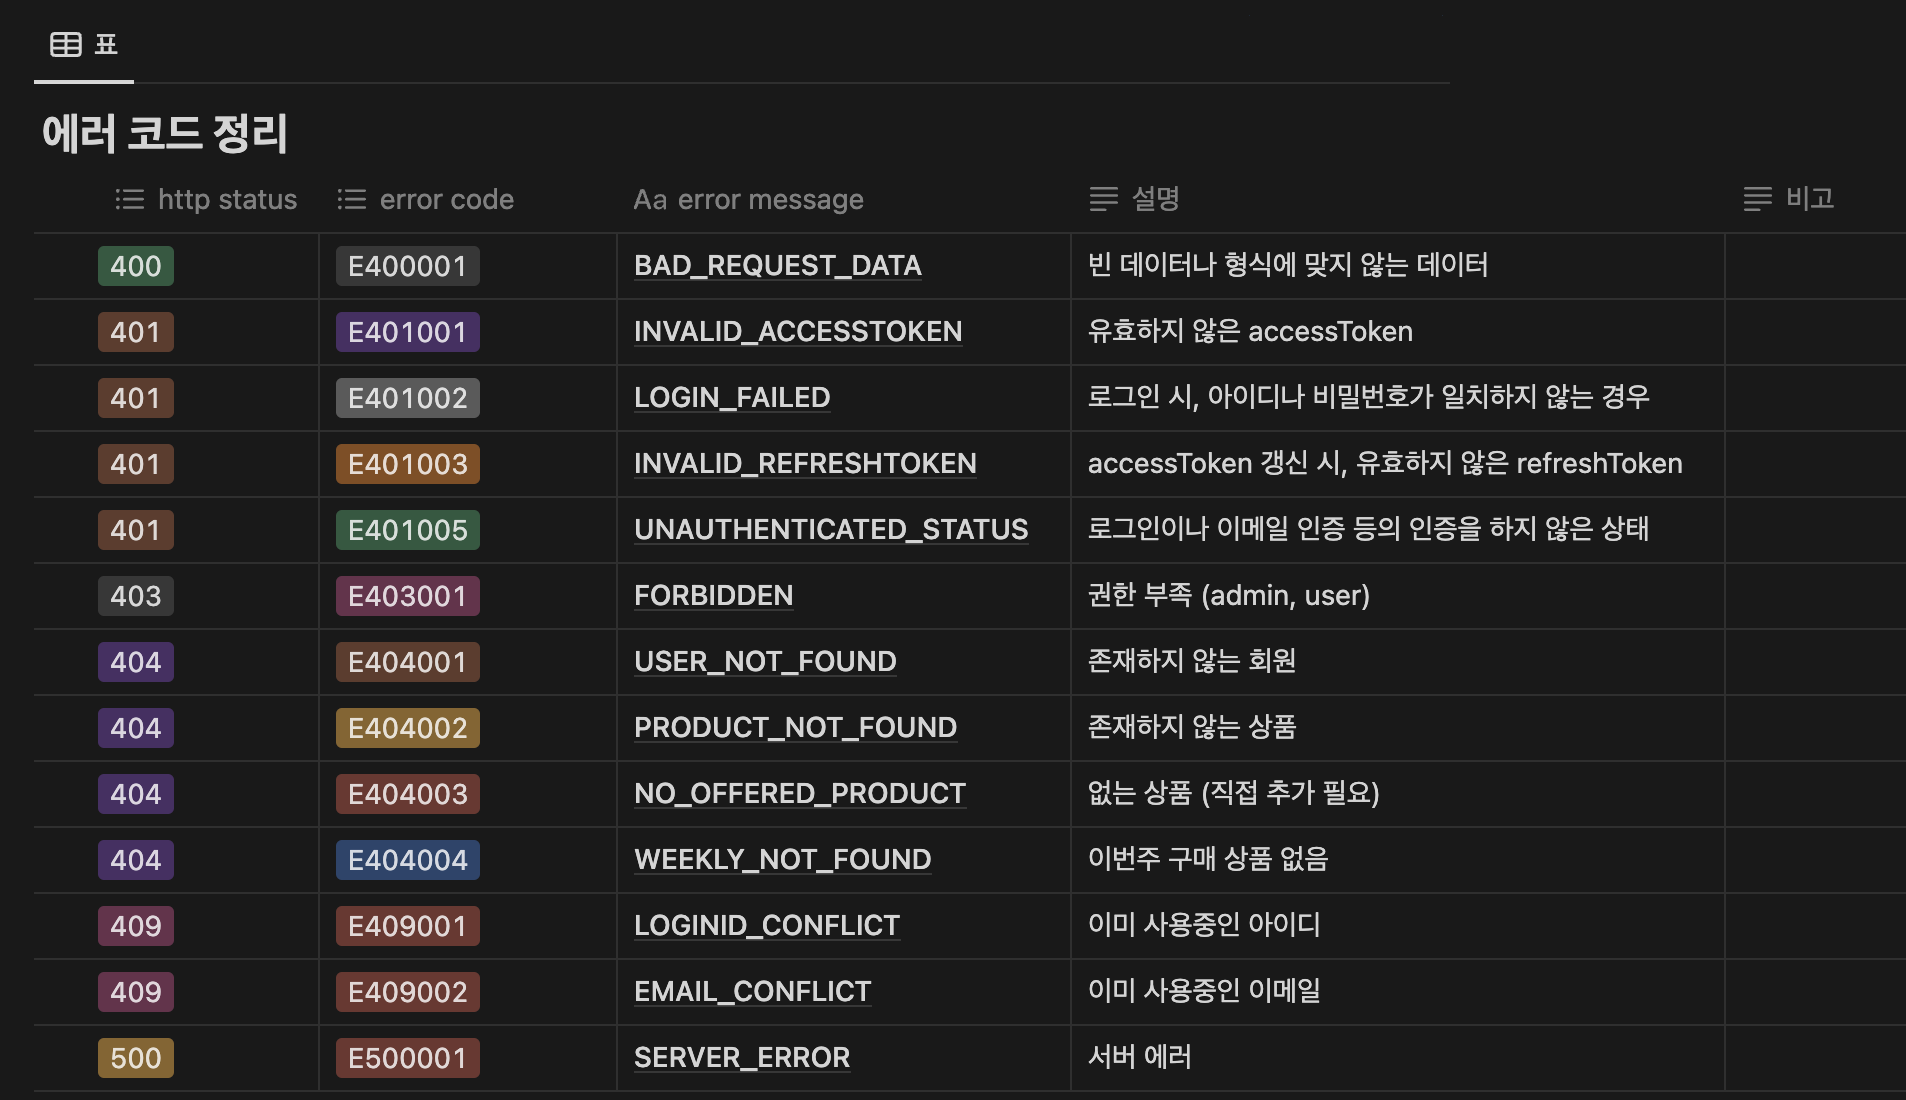Open the error message column header
The image size is (1906, 1100).
pos(749,200)
